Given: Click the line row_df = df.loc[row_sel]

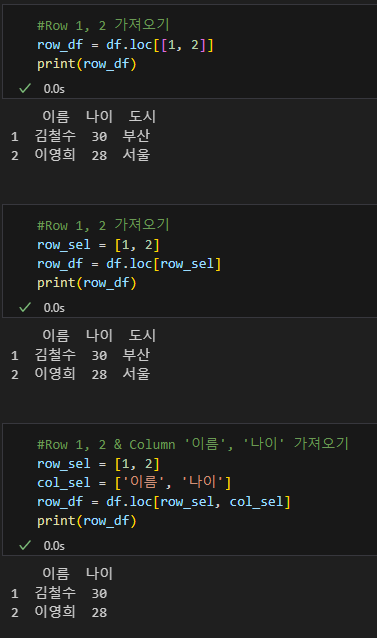Looking at the screenshot, I should click(x=129, y=264).
